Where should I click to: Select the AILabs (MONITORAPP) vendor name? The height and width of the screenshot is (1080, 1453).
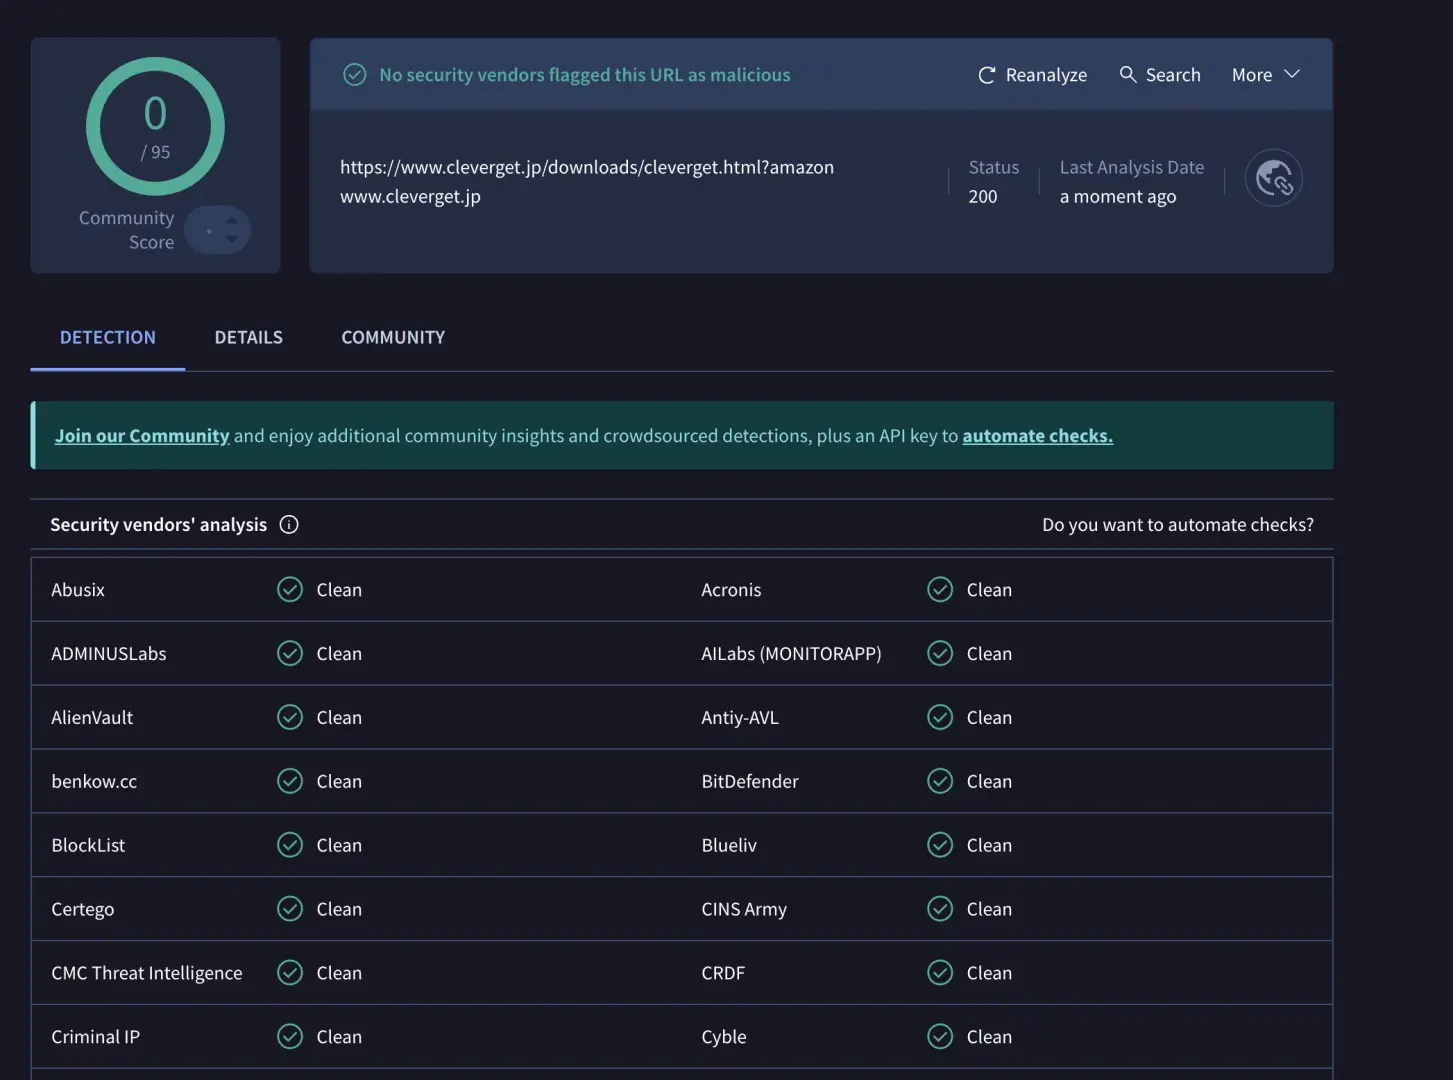tap(791, 654)
